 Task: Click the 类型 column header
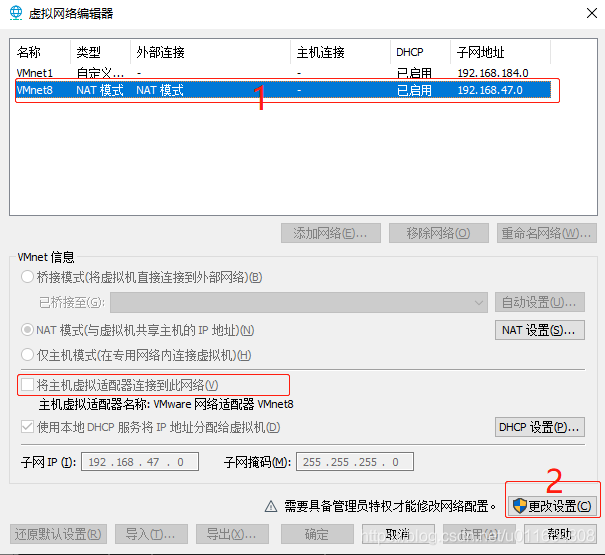[100, 52]
